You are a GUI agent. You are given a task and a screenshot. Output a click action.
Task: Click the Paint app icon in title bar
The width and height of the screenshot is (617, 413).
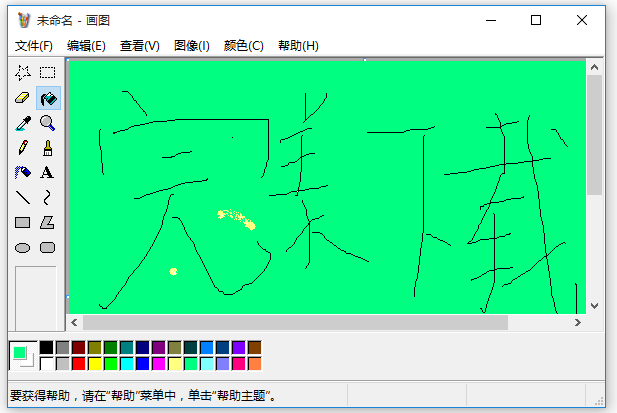(x=24, y=20)
